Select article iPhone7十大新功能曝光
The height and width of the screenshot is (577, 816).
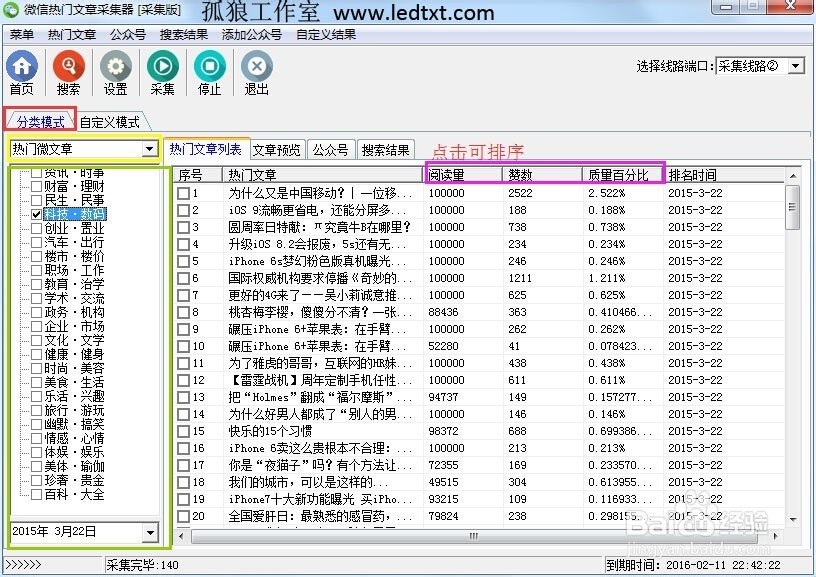(320, 499)
